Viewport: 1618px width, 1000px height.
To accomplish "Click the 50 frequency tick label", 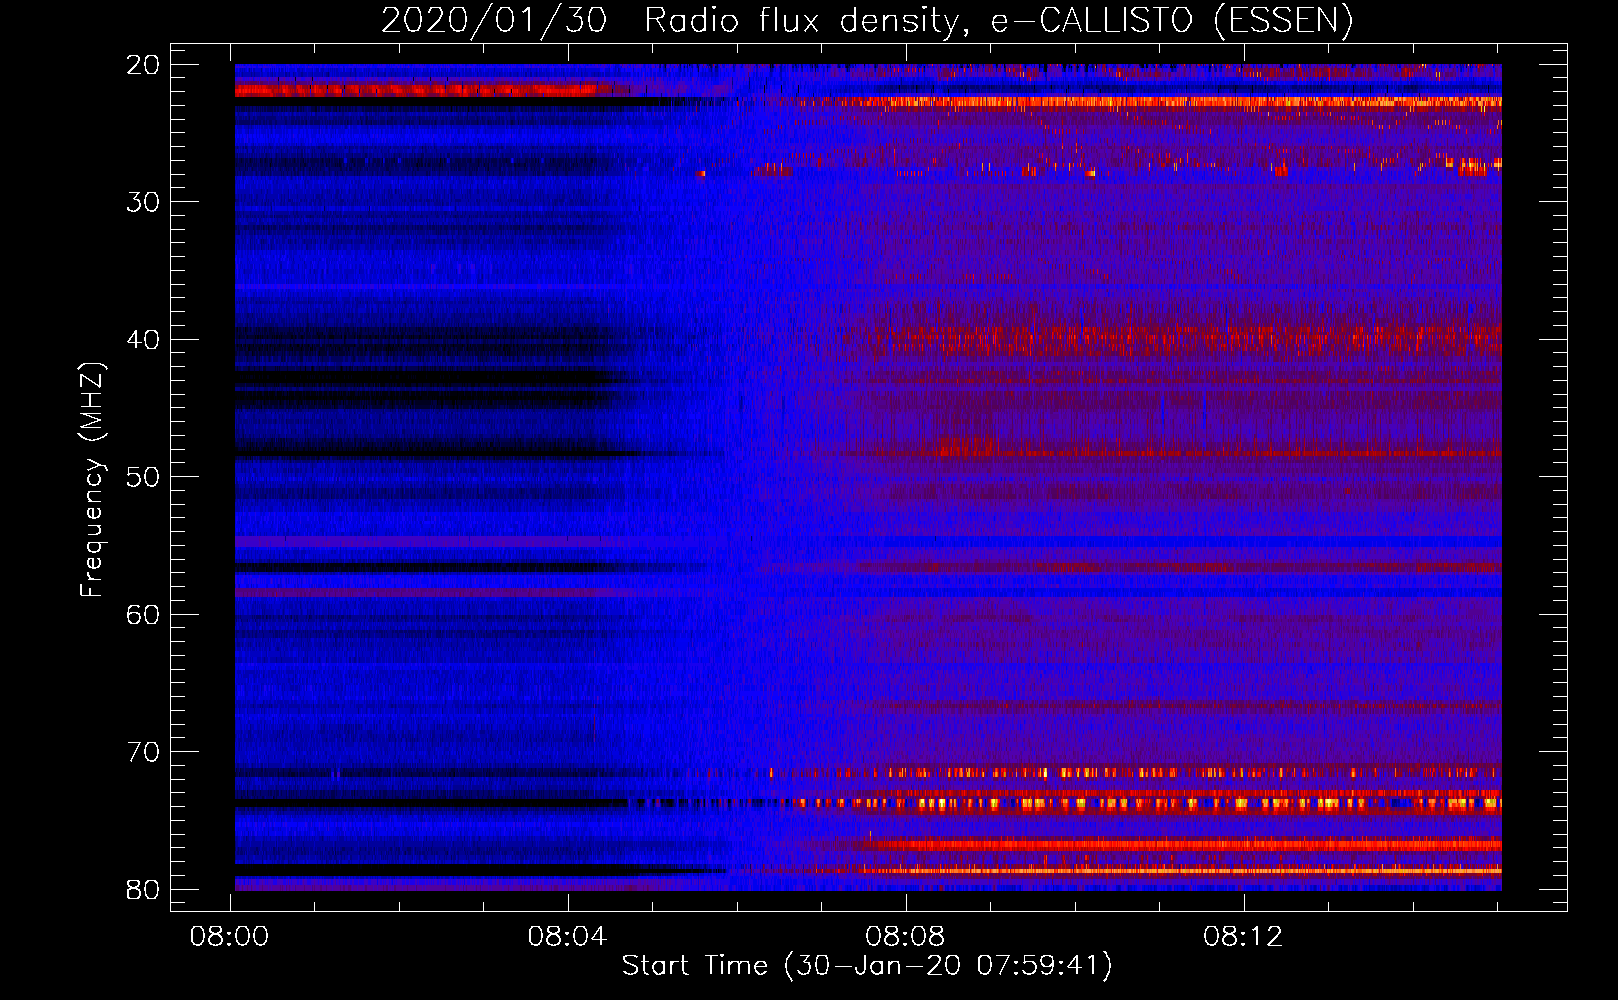I will (x=143, y=477).
